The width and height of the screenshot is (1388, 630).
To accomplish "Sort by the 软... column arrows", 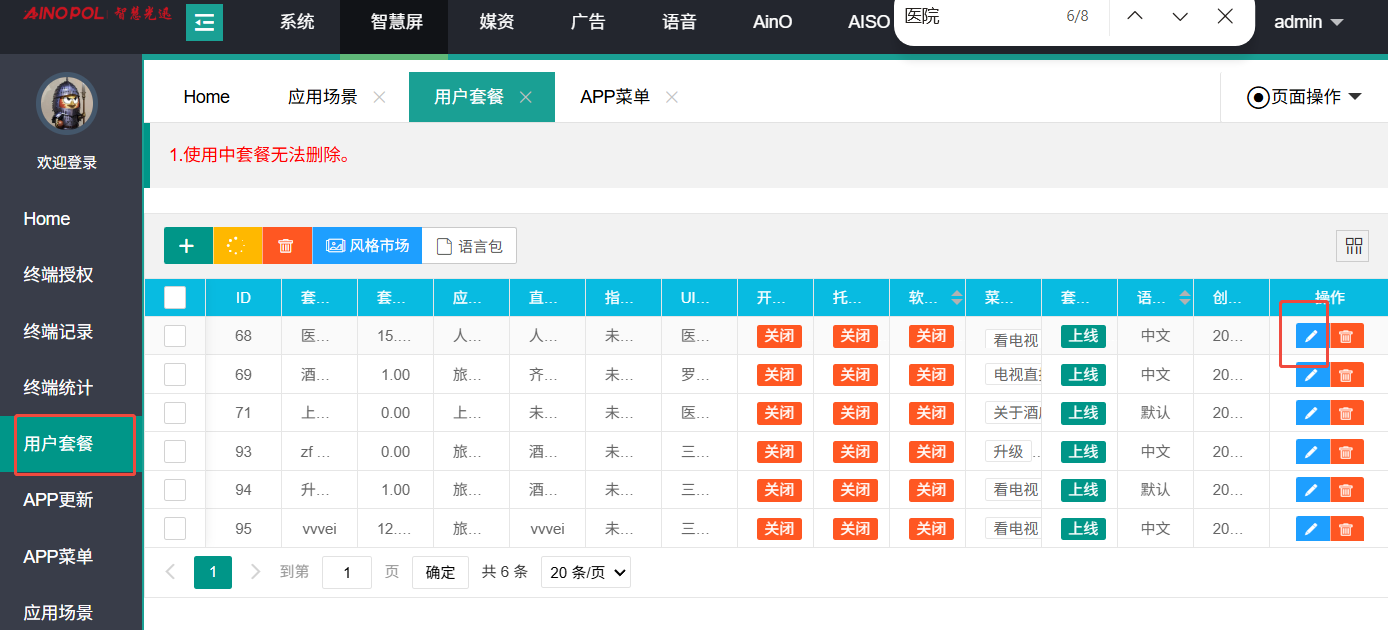I will 957,298.
